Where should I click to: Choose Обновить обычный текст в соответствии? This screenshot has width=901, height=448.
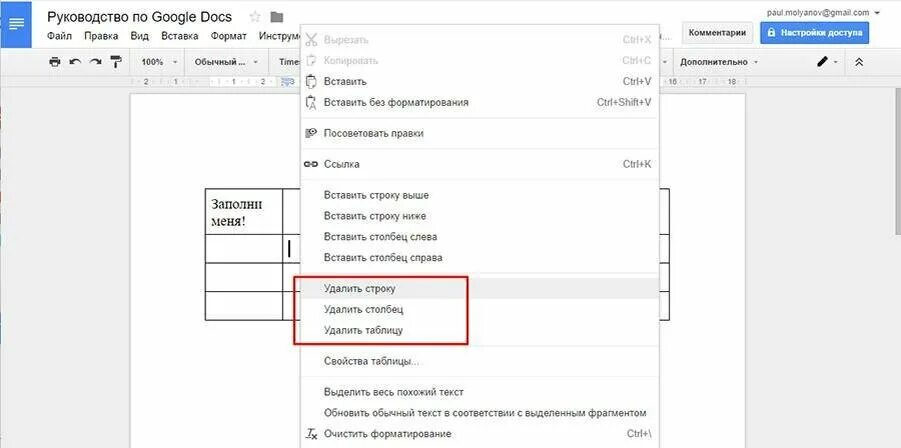click(479, 413)
